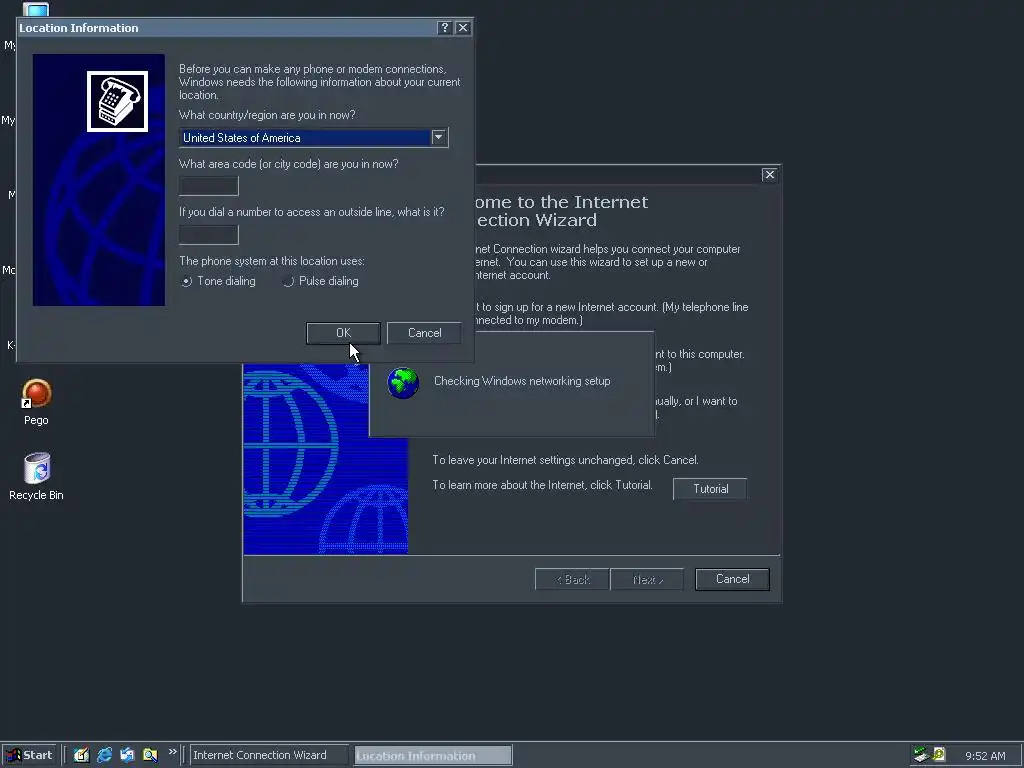
Task: Click the help question mark button
Action: click(x=445, y=27)
